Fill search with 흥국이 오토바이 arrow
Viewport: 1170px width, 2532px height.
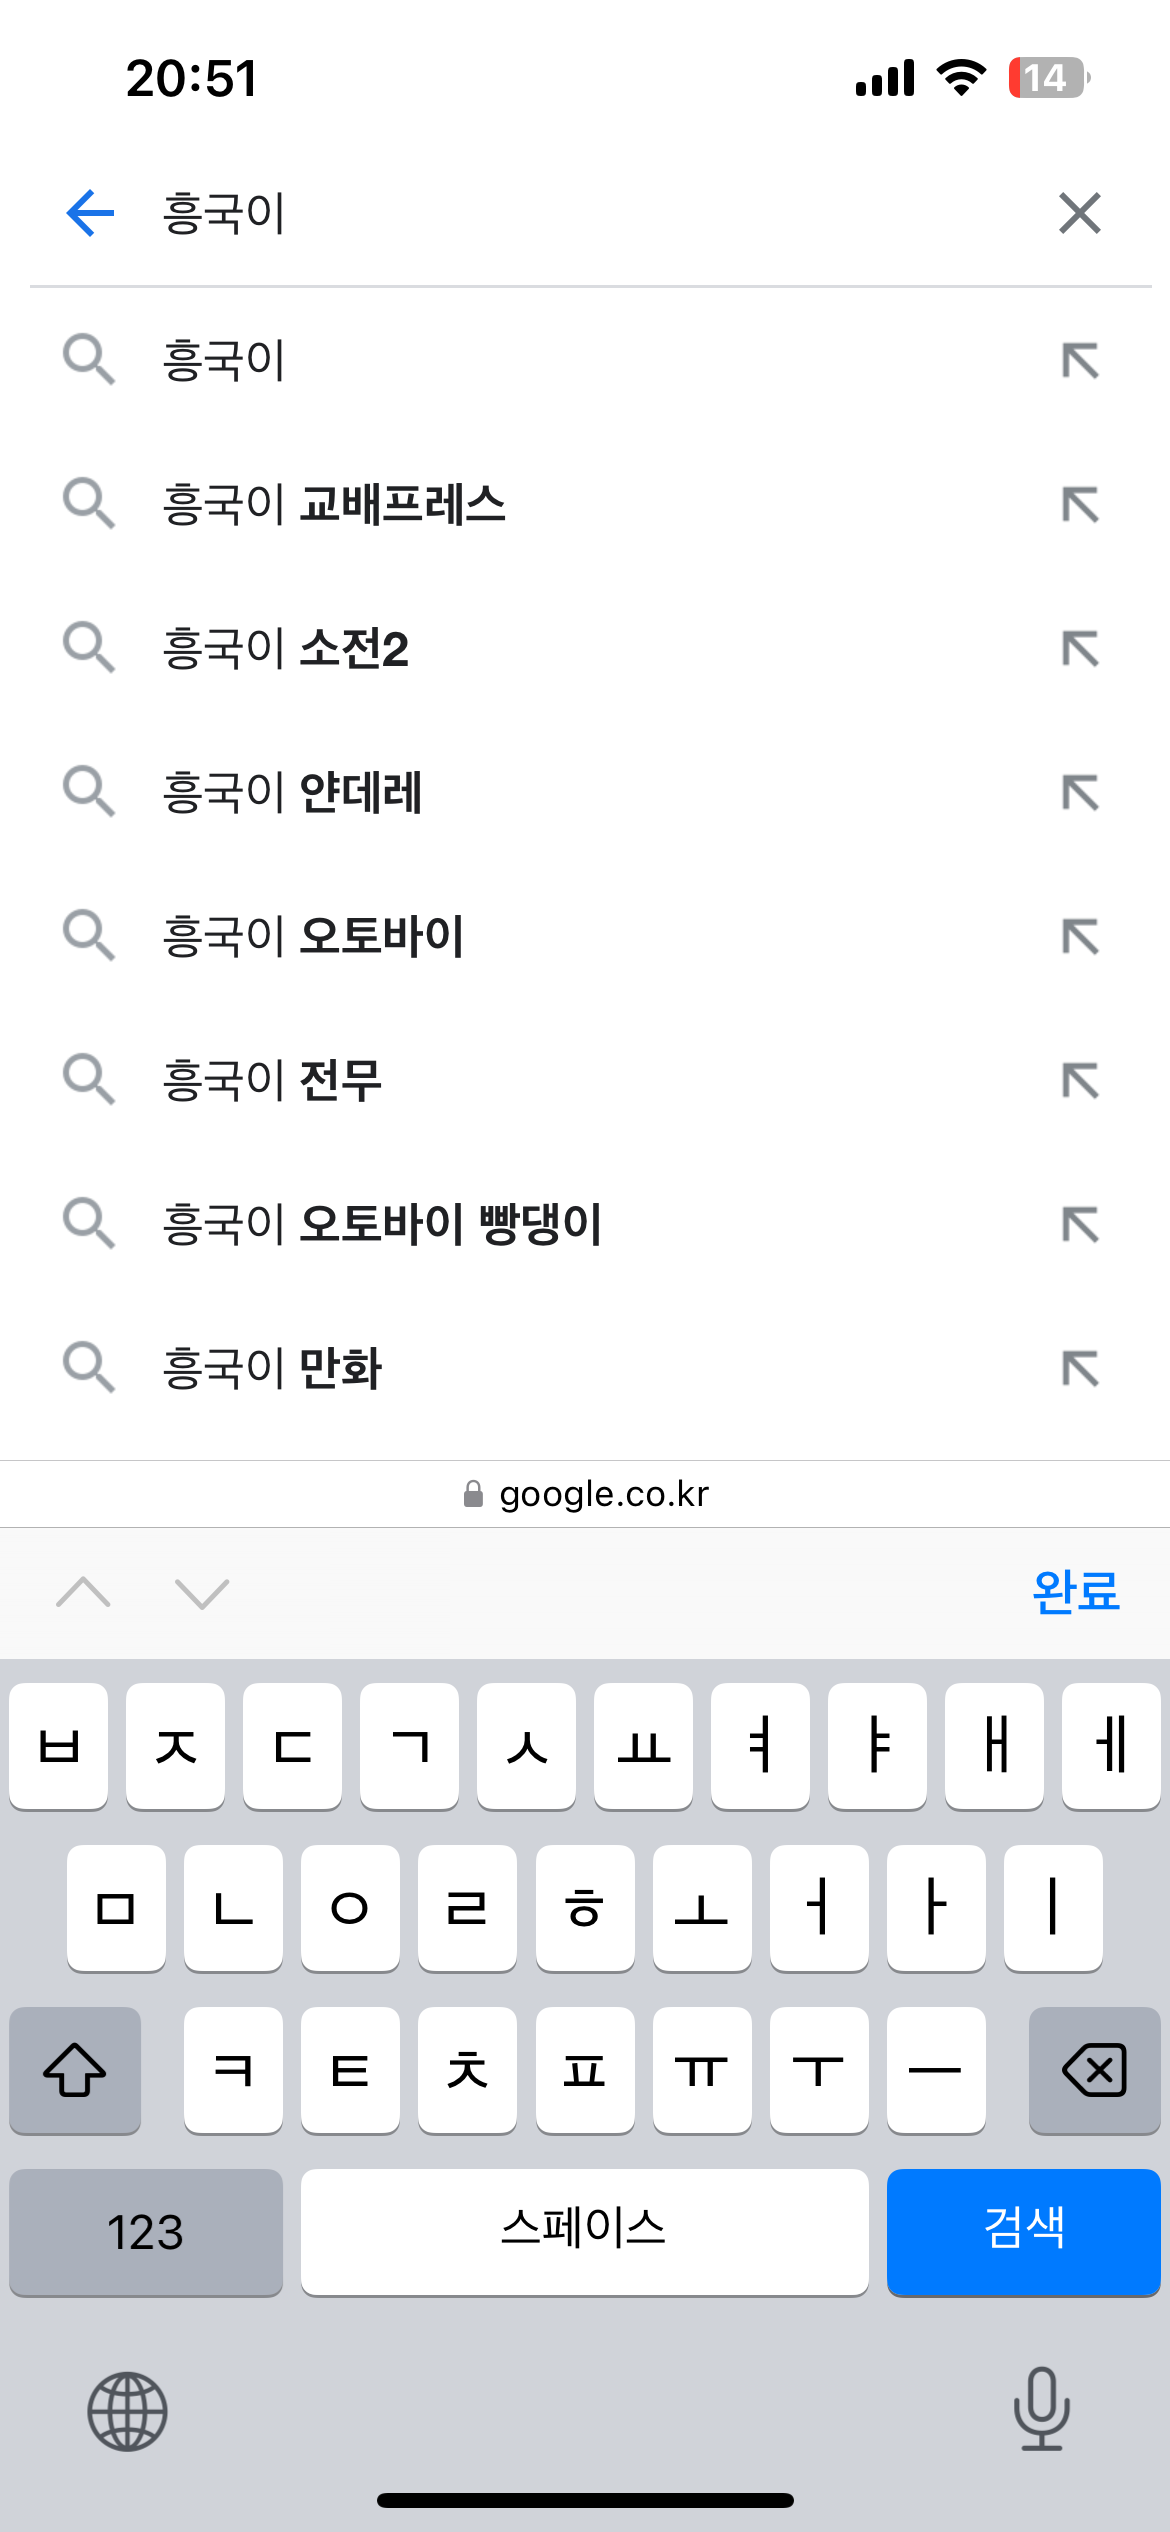1080,937
